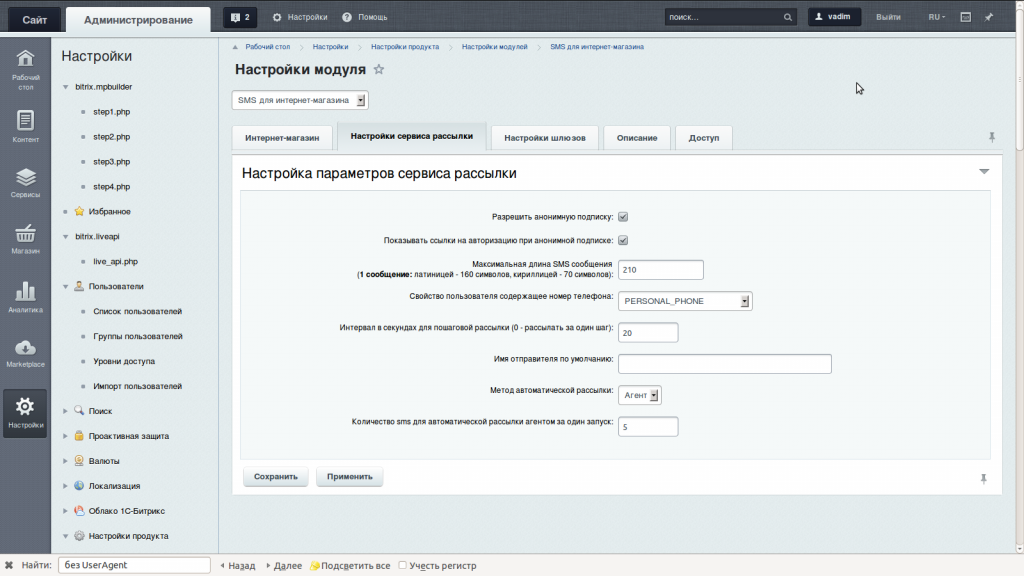Add page to favorites with star icon
Image resolution: width=1024 pixels, height=576 pixels.
pyautogui.click(x=379, y=69)
